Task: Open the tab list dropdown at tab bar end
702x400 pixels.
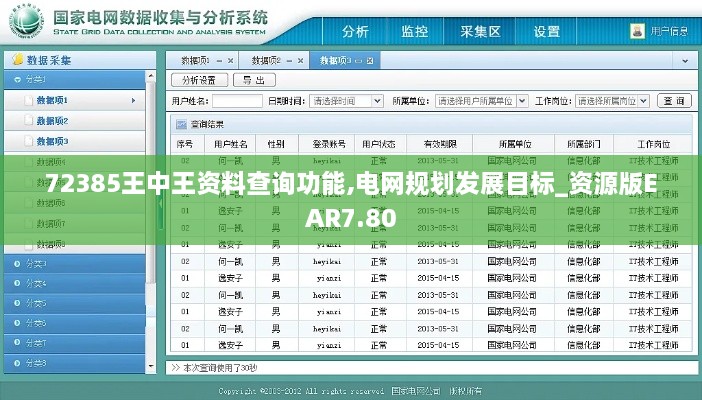Action: [x=685, y=61]
